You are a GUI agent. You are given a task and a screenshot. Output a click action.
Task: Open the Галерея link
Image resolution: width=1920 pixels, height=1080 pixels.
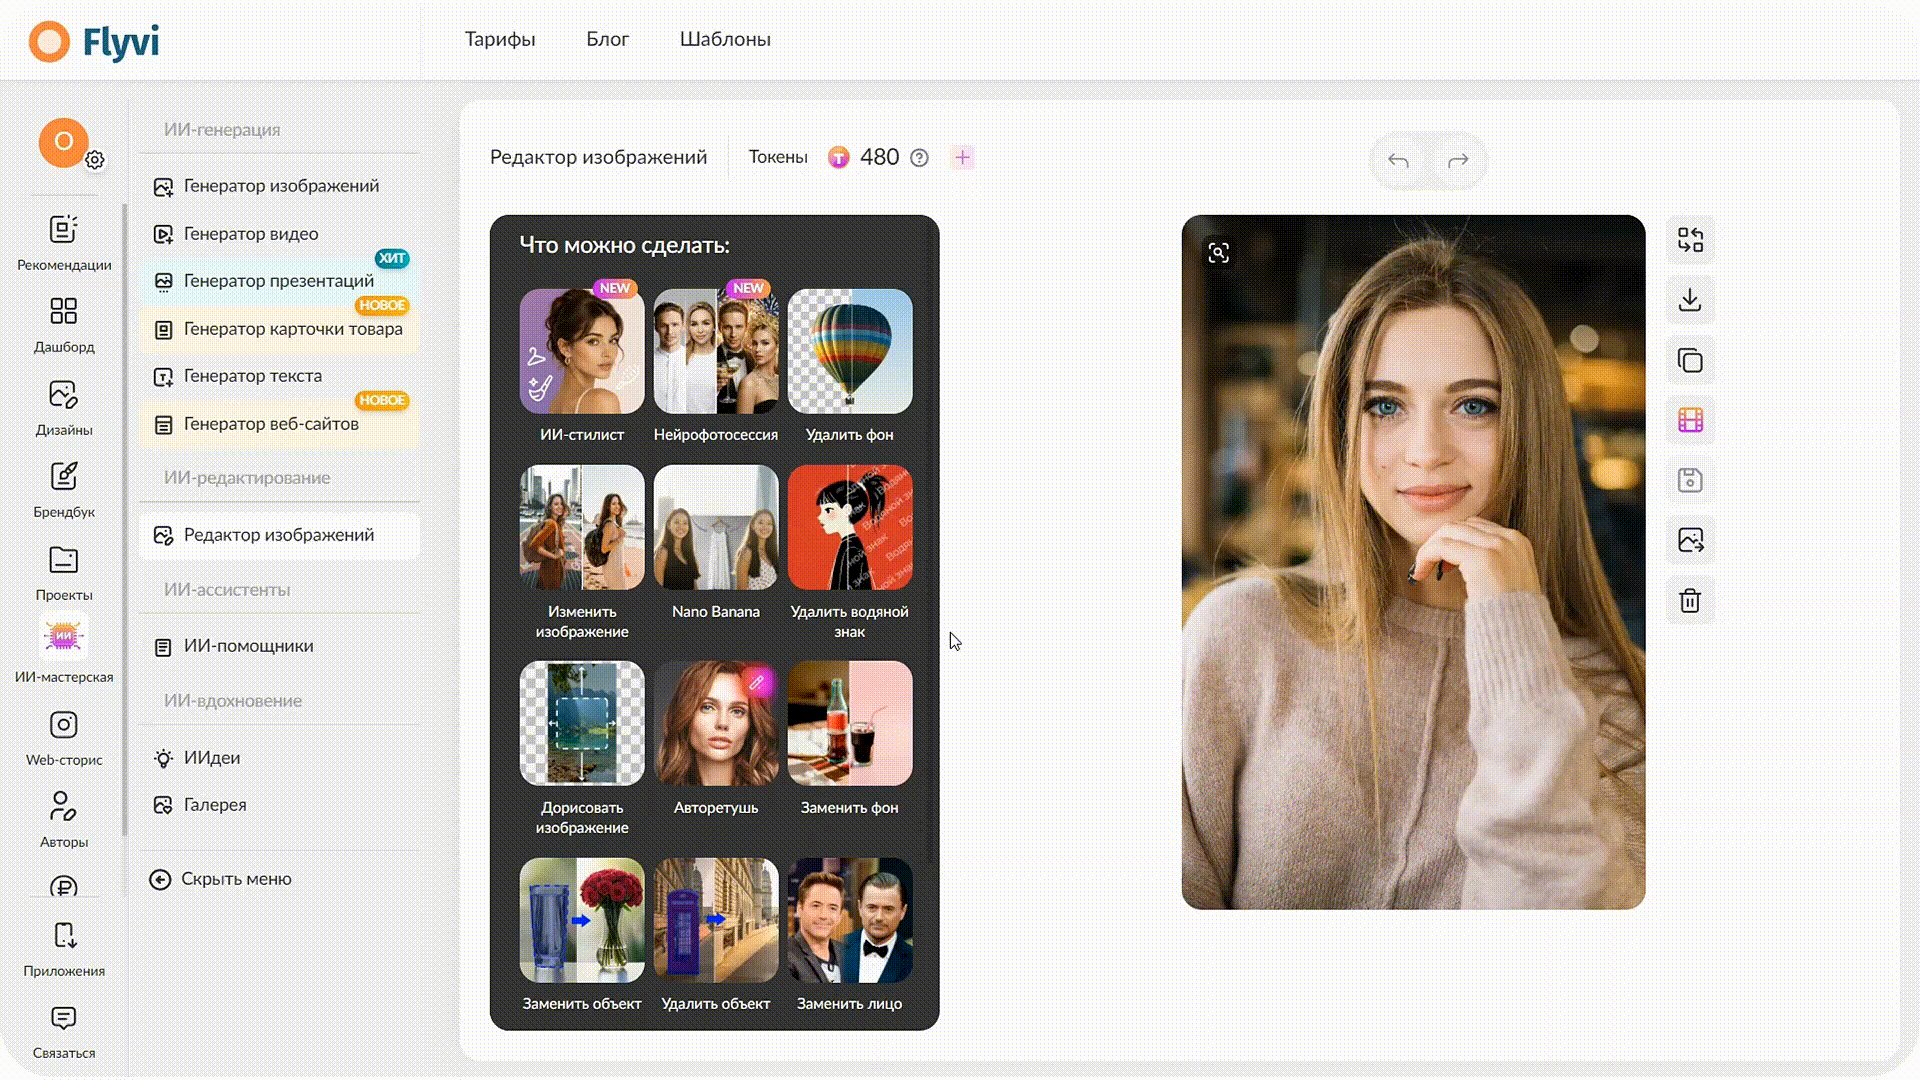pos(280,805)
